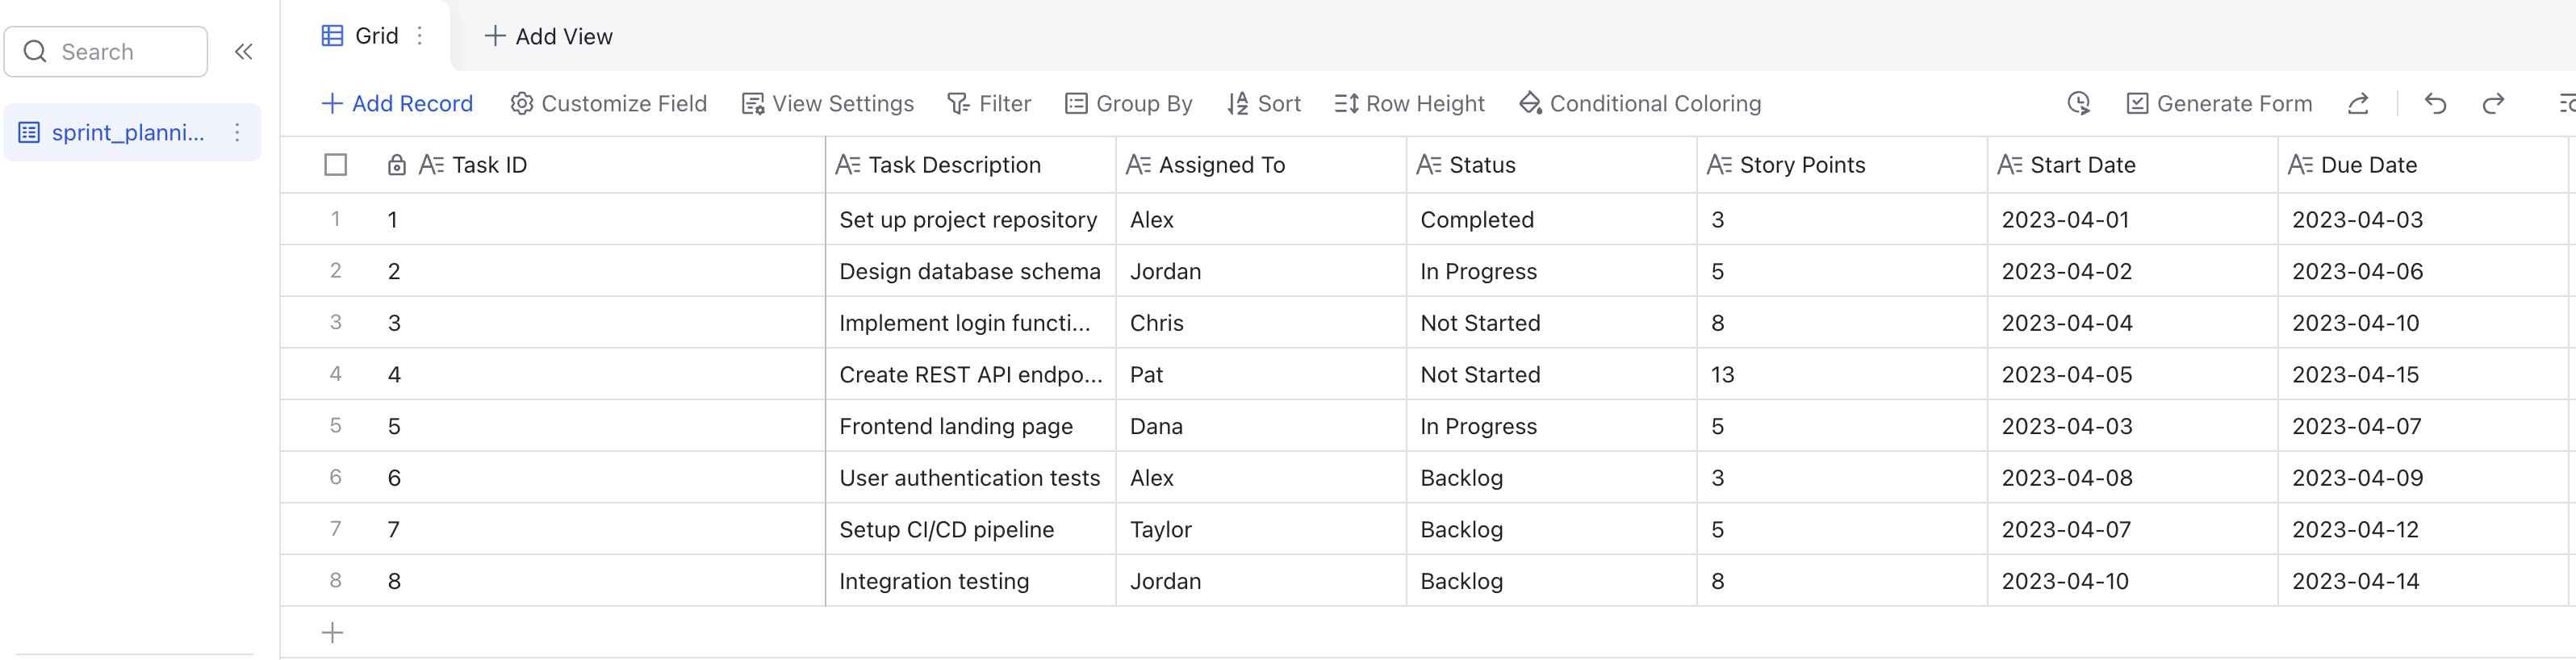Open the Group By dropdown

click(x=1129, y=104)
